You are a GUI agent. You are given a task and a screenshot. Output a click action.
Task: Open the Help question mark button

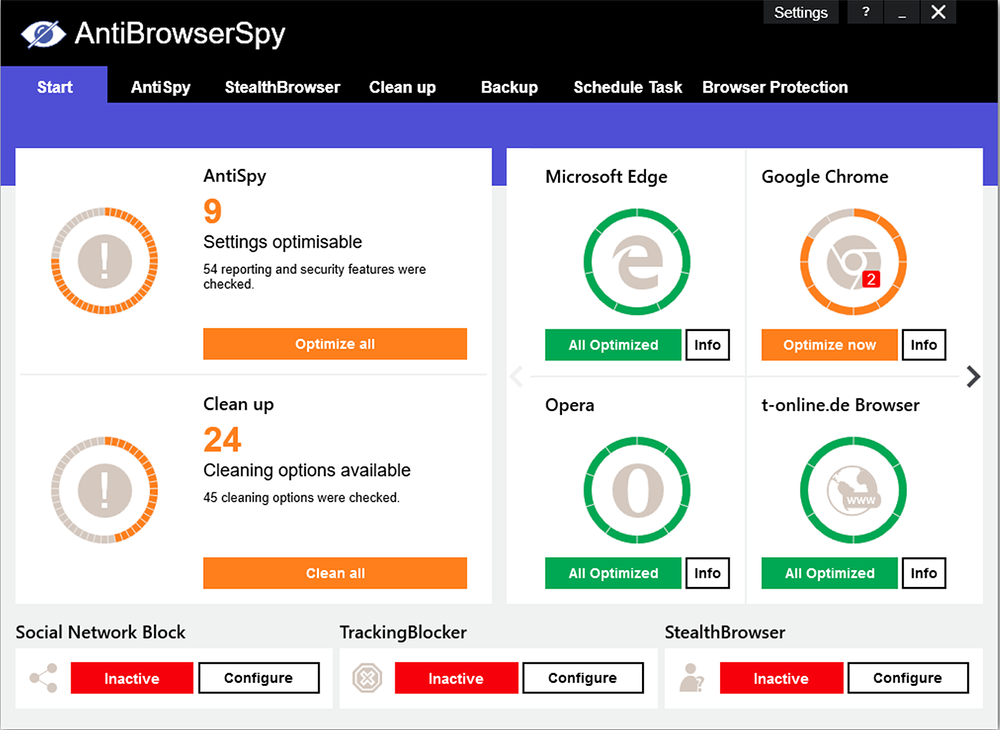(x=865, y=12)
